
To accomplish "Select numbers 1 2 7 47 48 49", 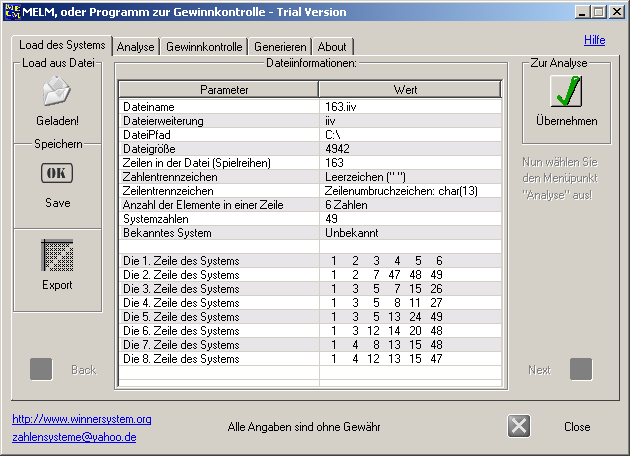I will click(x=411, y=275).
